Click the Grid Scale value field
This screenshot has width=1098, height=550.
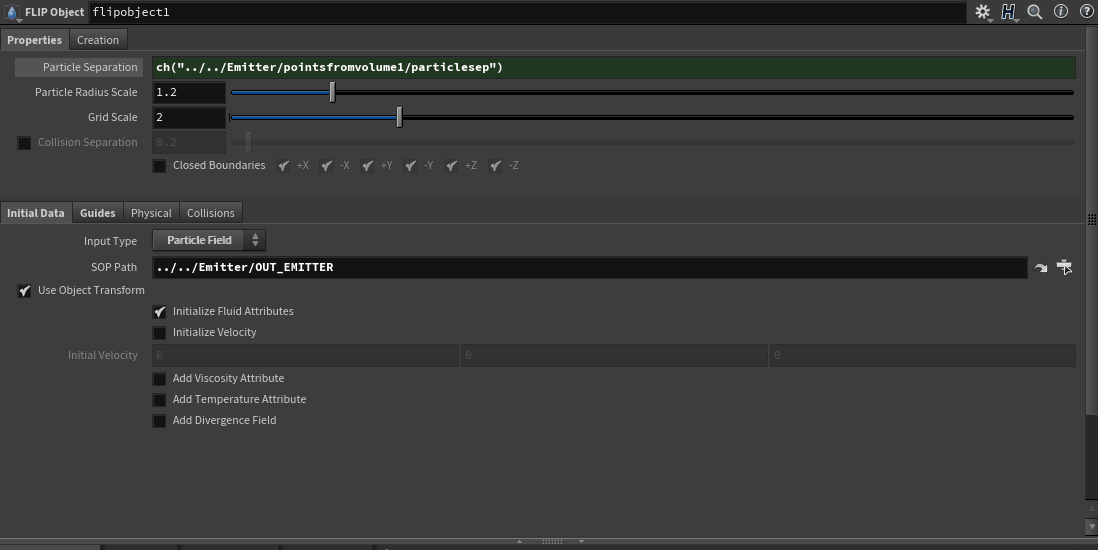(189, 118)
